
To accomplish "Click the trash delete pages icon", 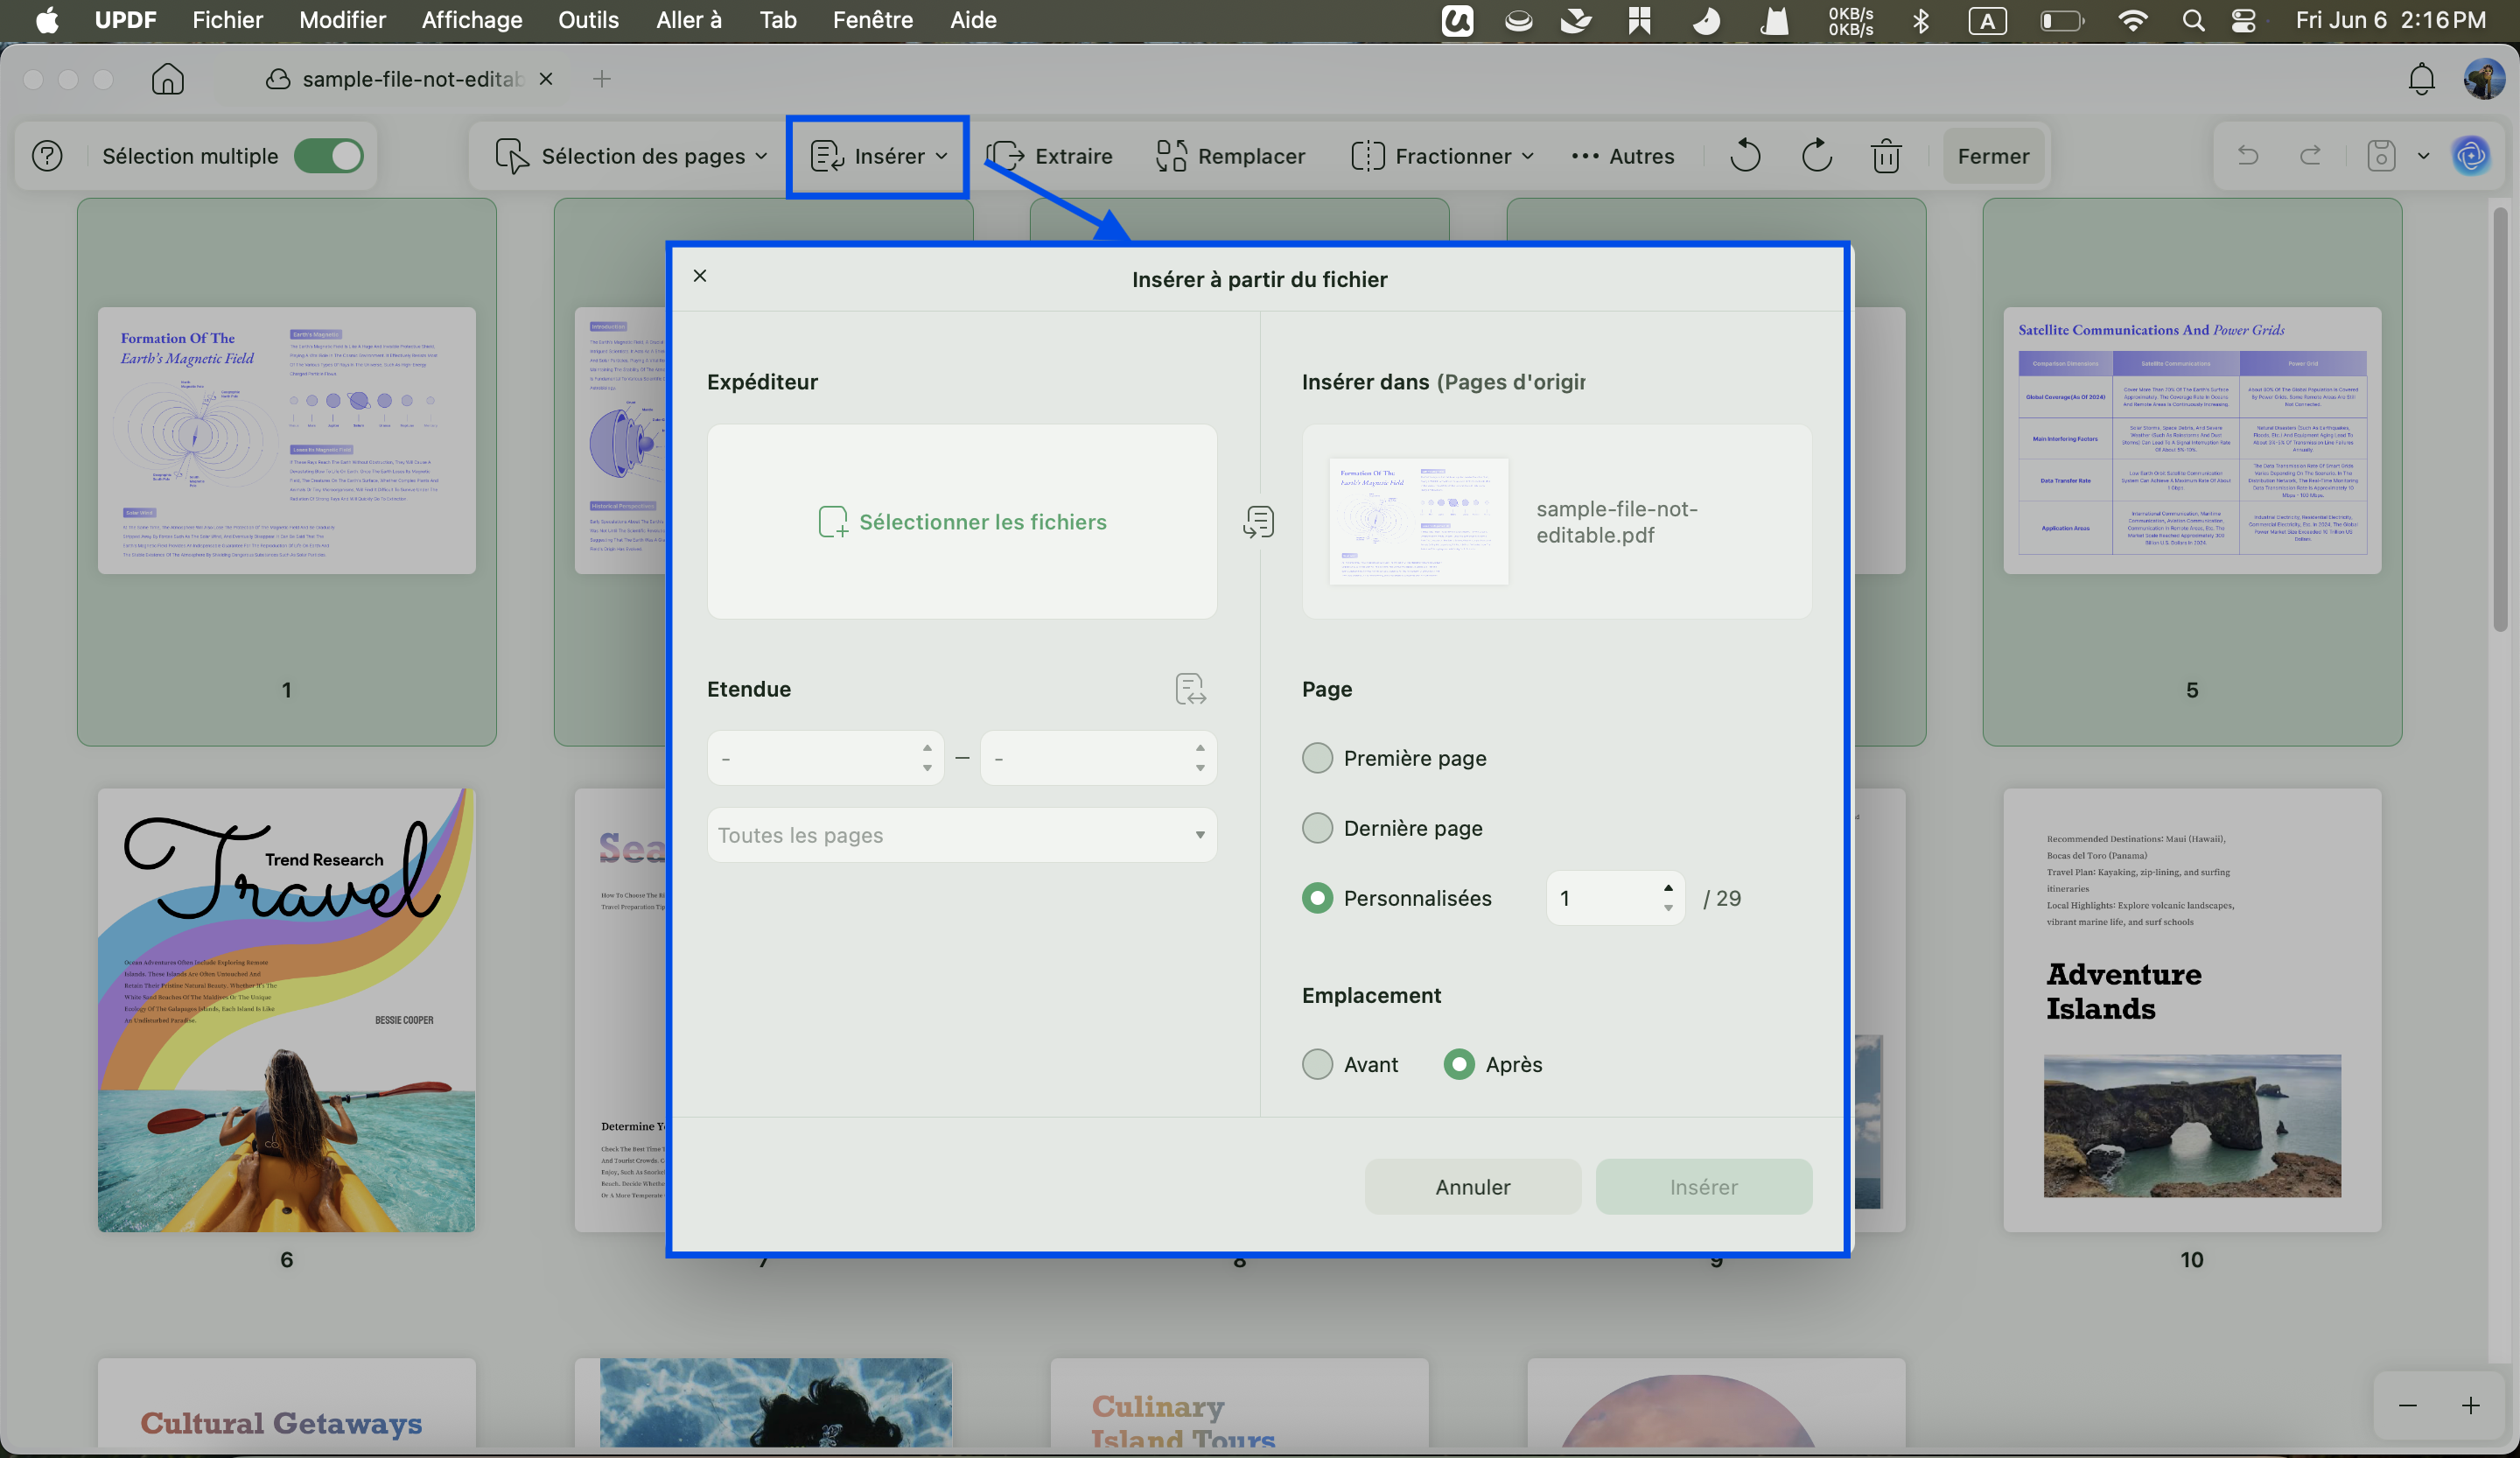I will pyautogui.click(x=1886, y=156).
